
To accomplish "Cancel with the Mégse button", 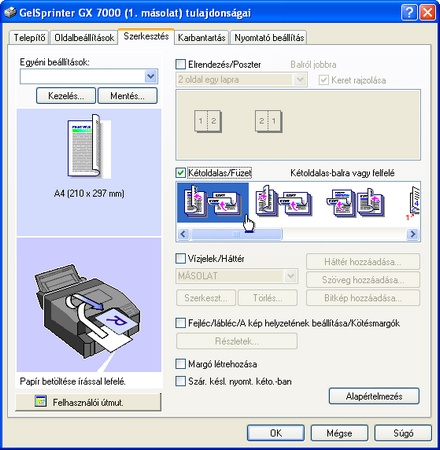I will pyautogui.click(x=339, y=433).
